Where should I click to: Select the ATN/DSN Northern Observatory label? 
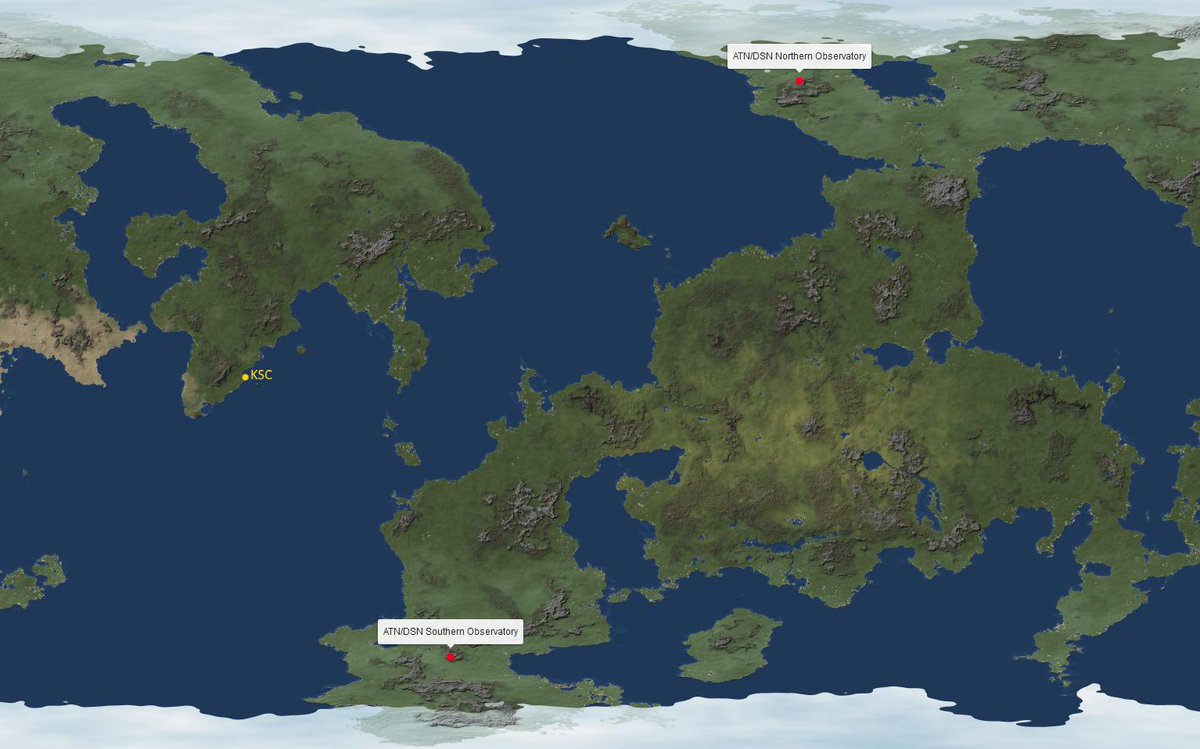[799, 56]
